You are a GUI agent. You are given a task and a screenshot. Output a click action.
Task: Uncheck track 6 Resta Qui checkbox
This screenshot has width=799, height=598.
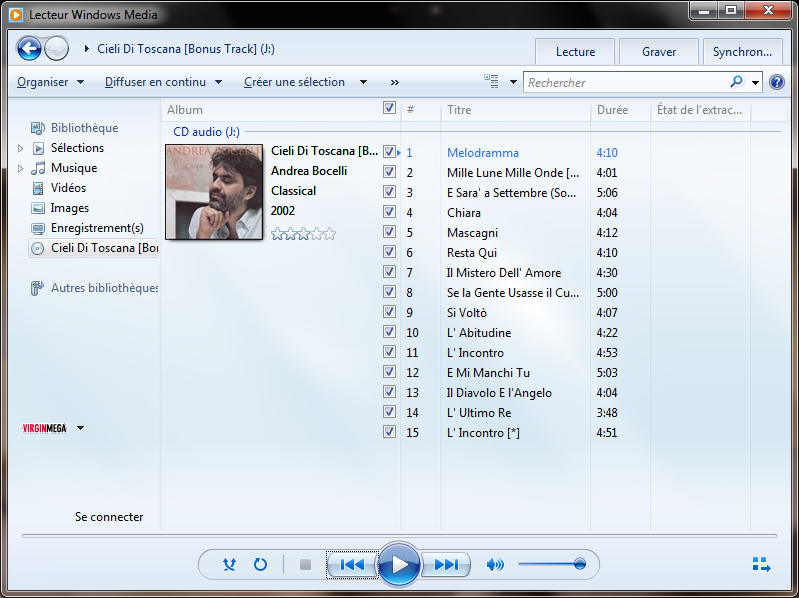tap(389, 252)
